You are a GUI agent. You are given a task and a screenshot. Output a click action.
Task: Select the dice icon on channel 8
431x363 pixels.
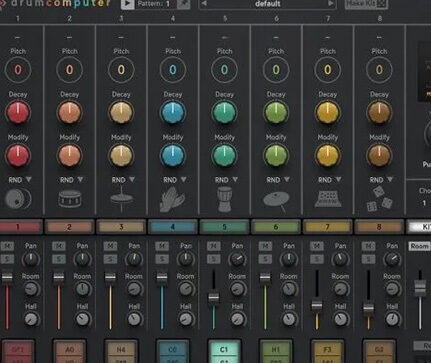pyautogui.click(x=379, y=199)
